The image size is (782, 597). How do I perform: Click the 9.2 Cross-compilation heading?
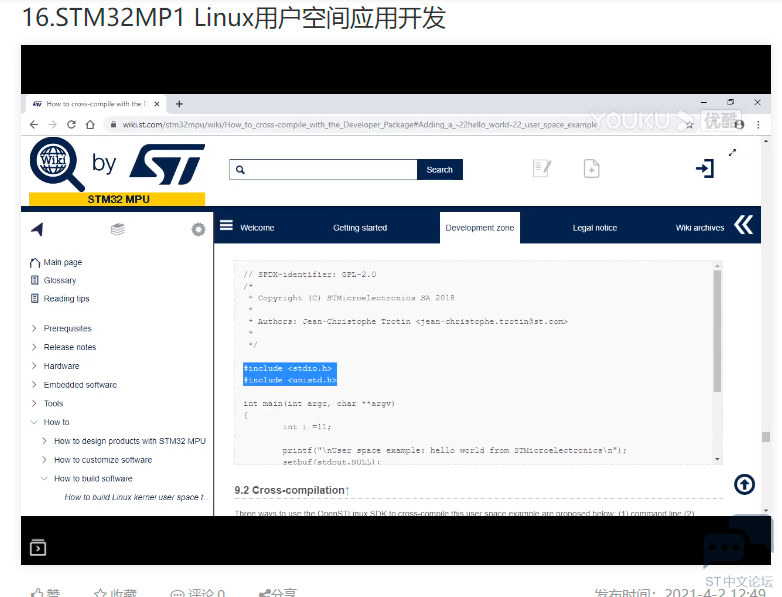coord(289,490)
